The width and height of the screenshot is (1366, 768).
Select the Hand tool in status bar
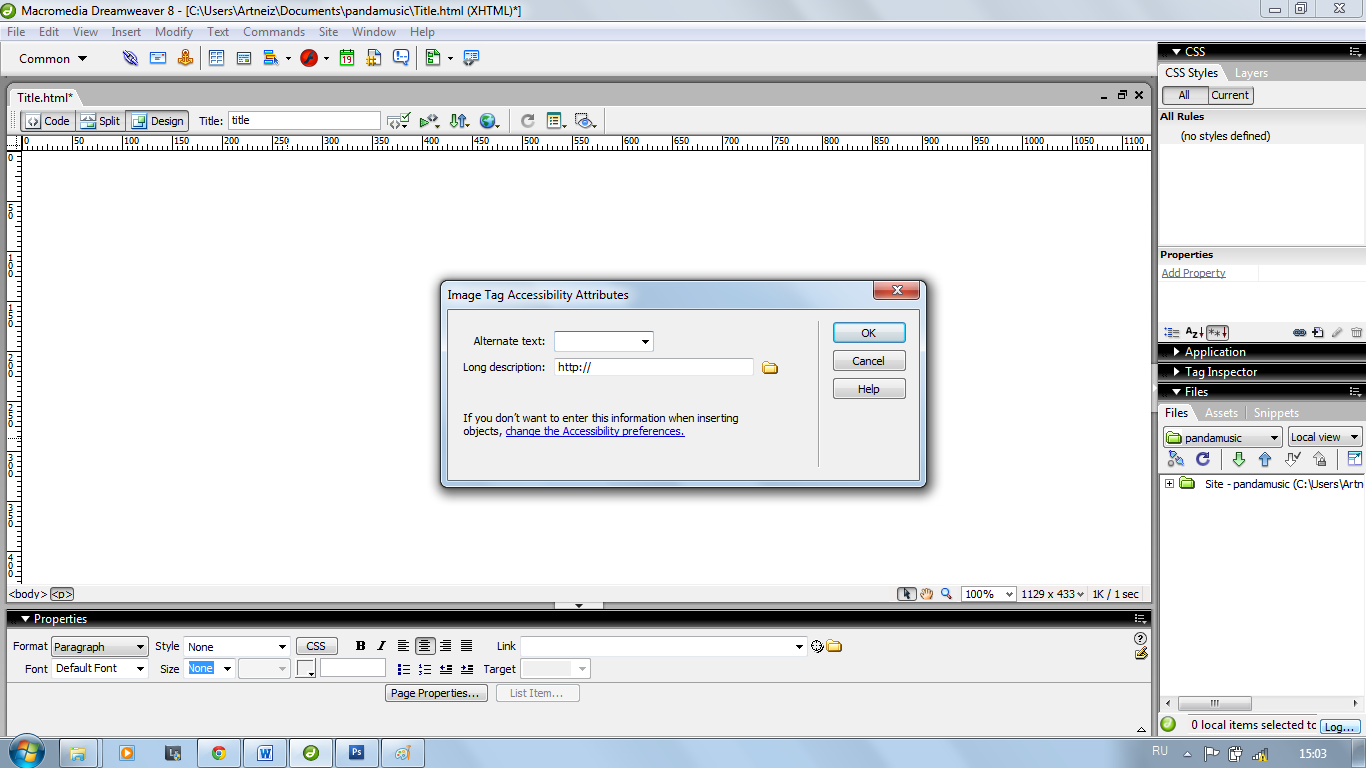click(927, 594)
